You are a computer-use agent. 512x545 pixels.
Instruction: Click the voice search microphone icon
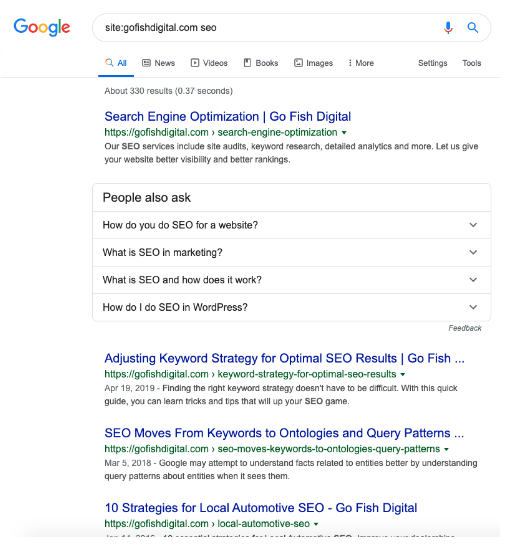(x=448, y=27)
